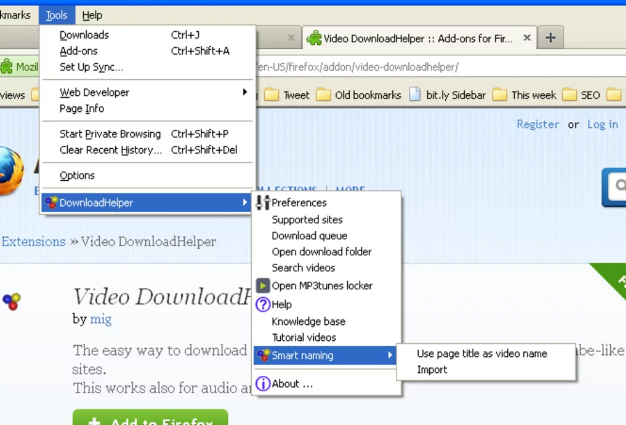
Task: Select About entry in the DownloadHelper submenu
Action: point(327,384)
